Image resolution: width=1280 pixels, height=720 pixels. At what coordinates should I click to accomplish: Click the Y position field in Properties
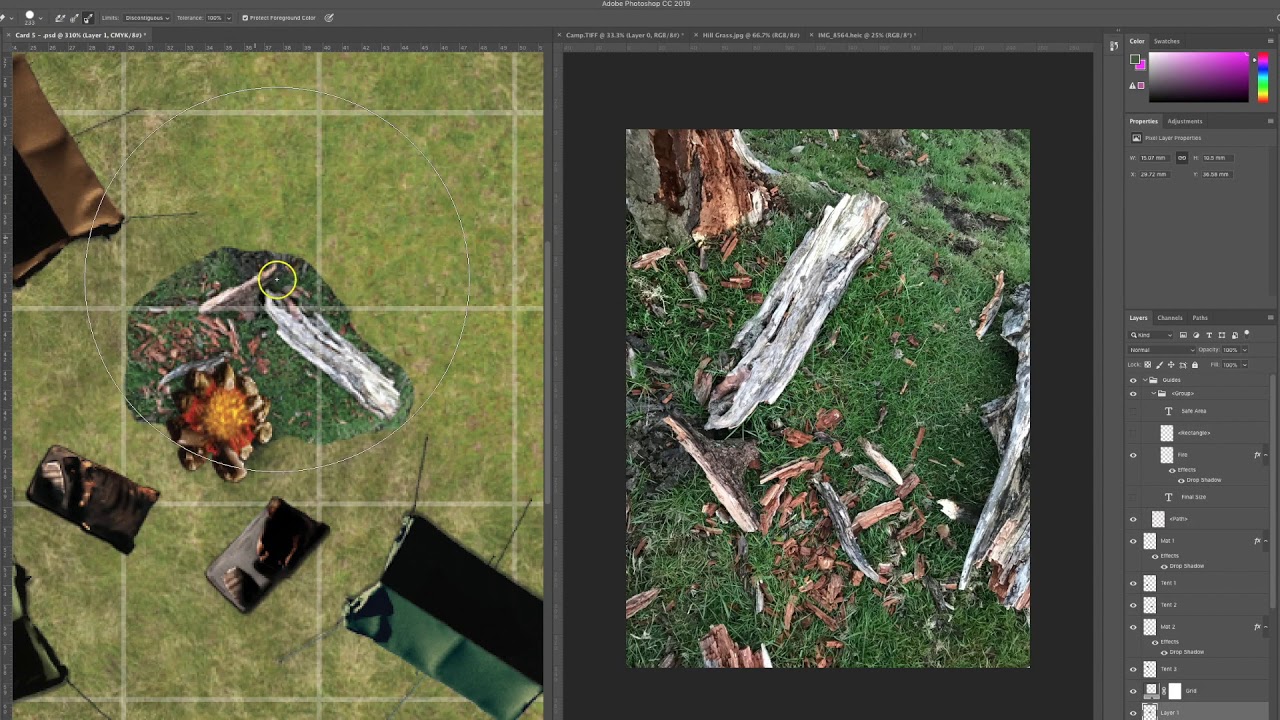point(1217,174)
